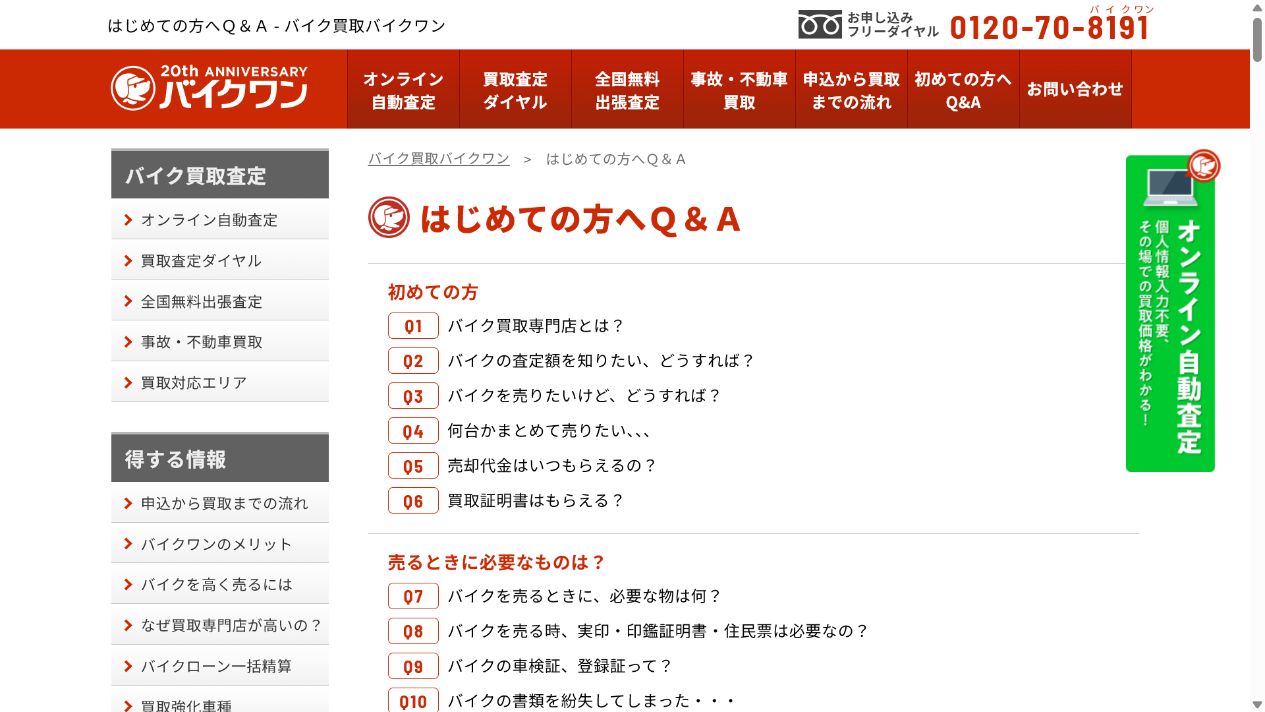Click the chevron next to 買取査定ダイヤル in sidebar
Viewport: 1265px width, 712px height.
coord(128,261)
